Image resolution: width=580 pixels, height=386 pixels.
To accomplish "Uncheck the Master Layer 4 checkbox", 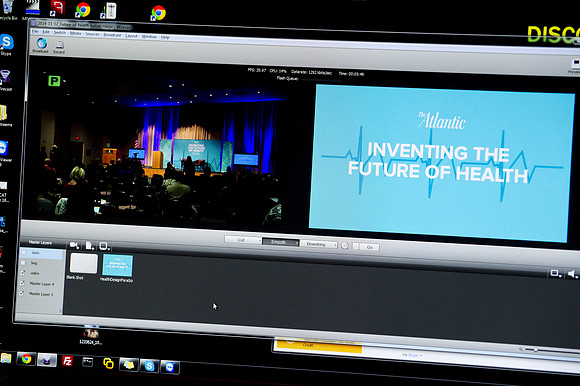I will pos(22,283).
